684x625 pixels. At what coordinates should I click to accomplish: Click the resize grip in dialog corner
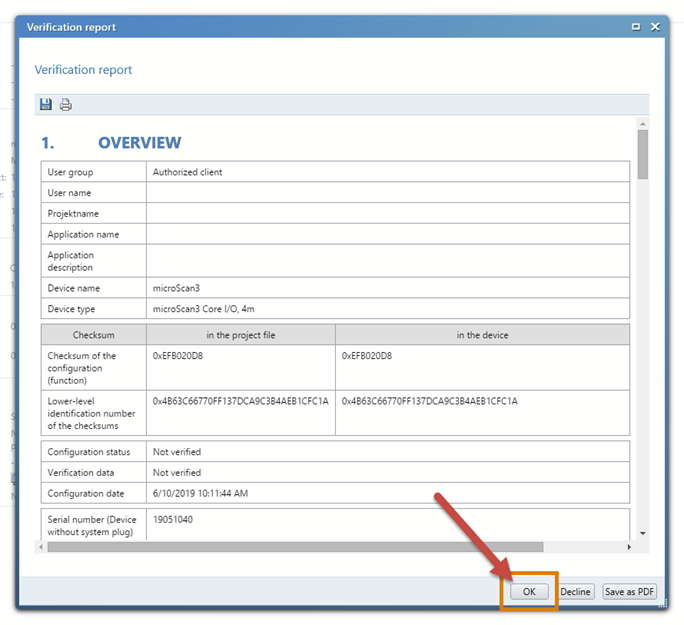(x=661, y=602)
